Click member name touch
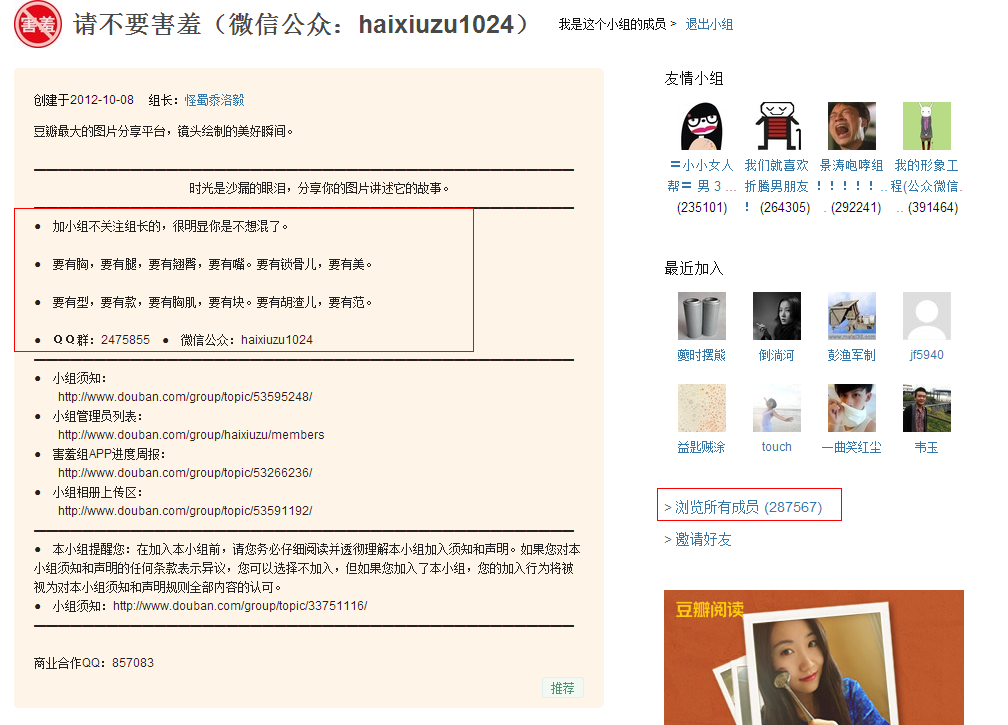1008x725 pixels. 777,447
